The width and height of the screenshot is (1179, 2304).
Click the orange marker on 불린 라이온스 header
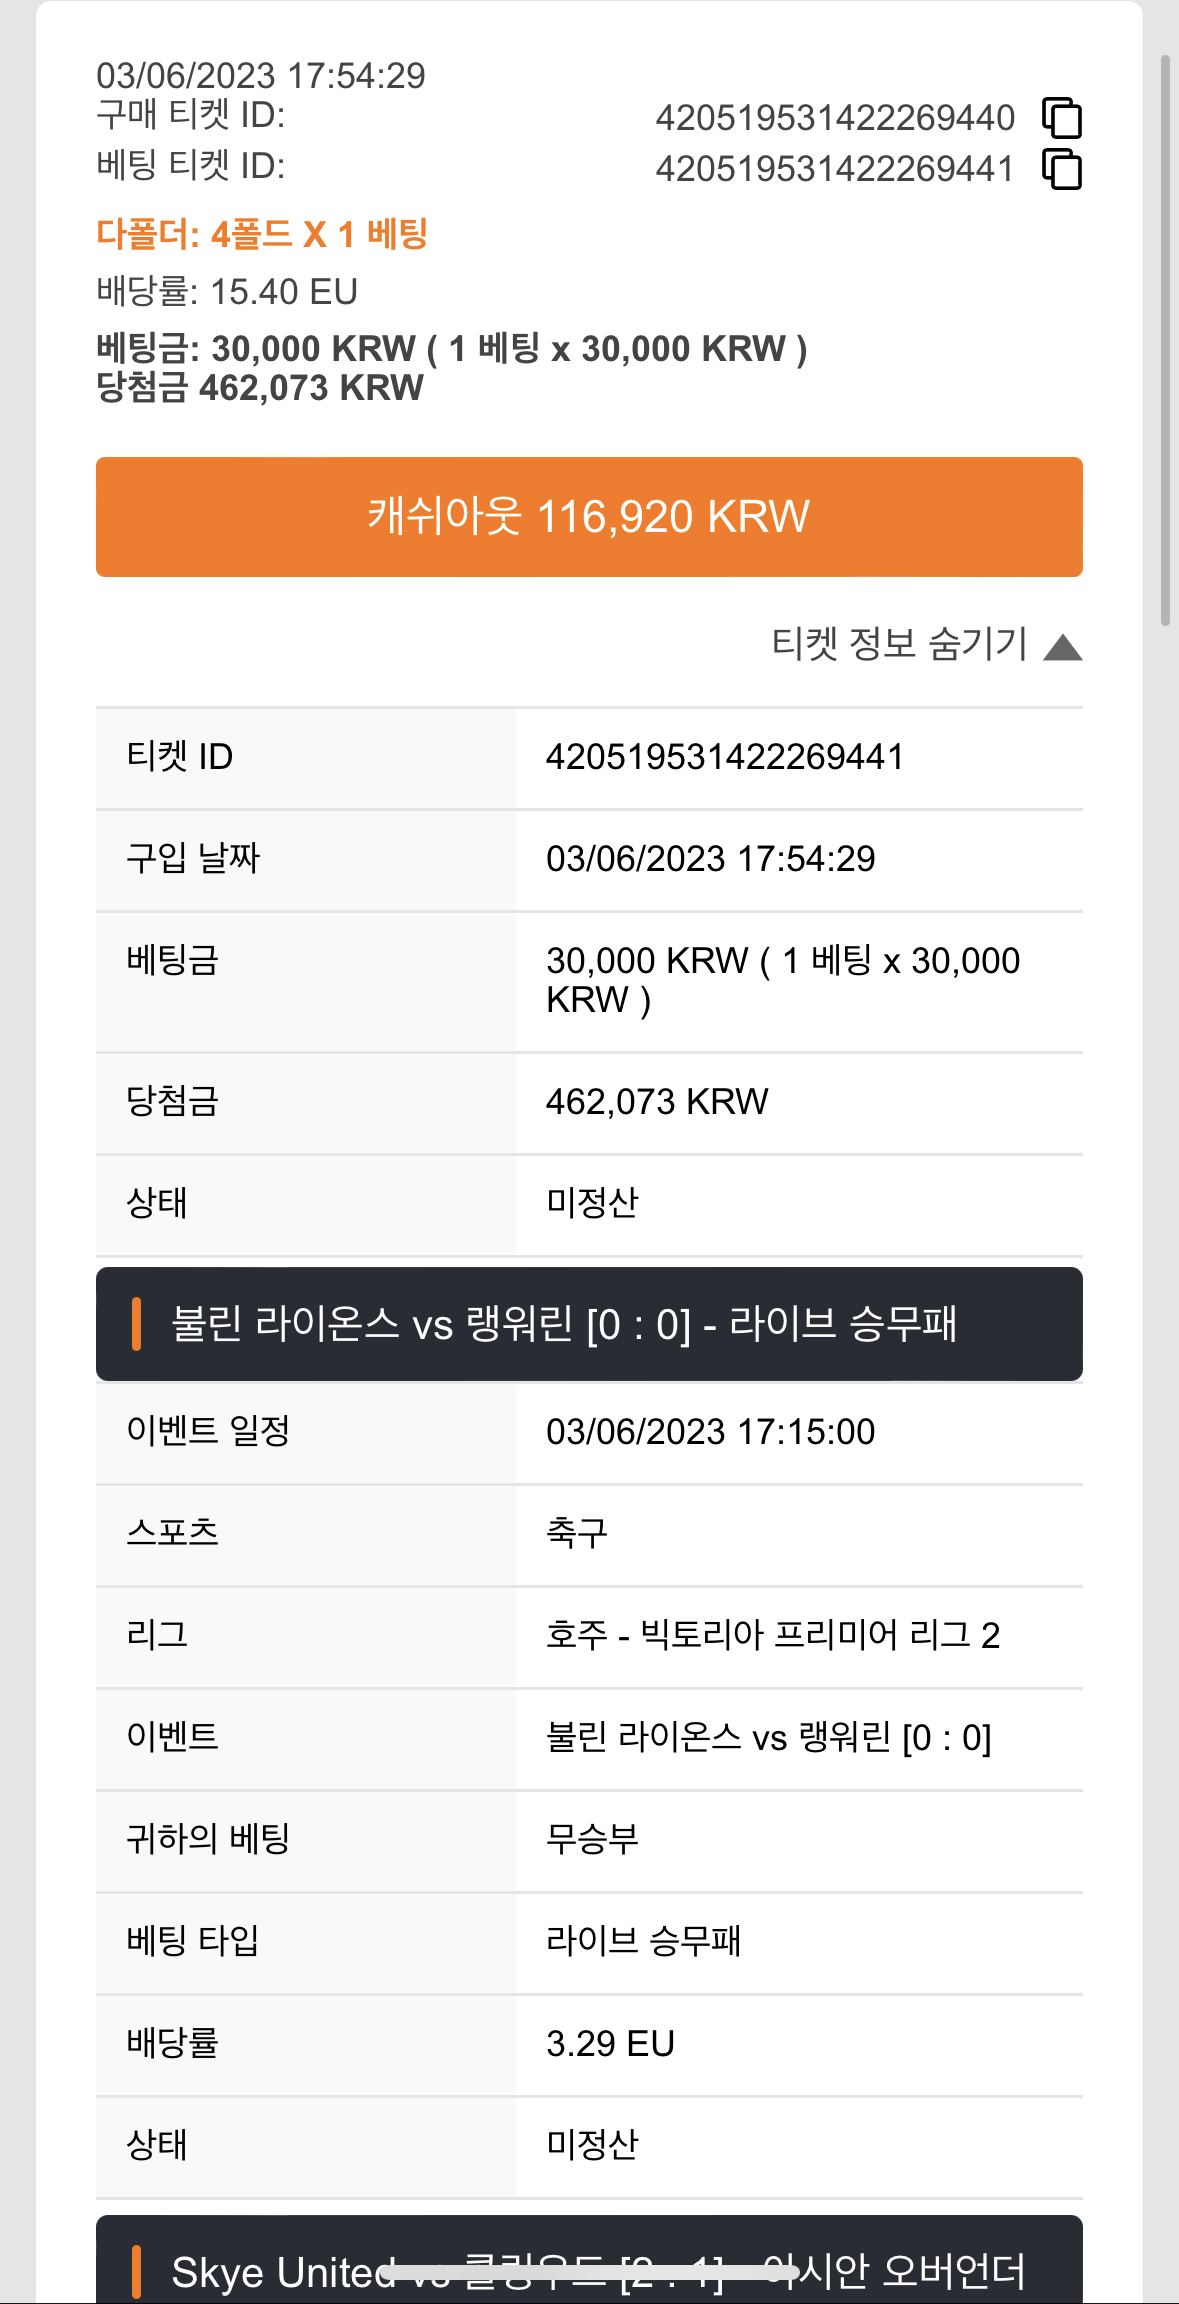click(x=136, y=1324)
